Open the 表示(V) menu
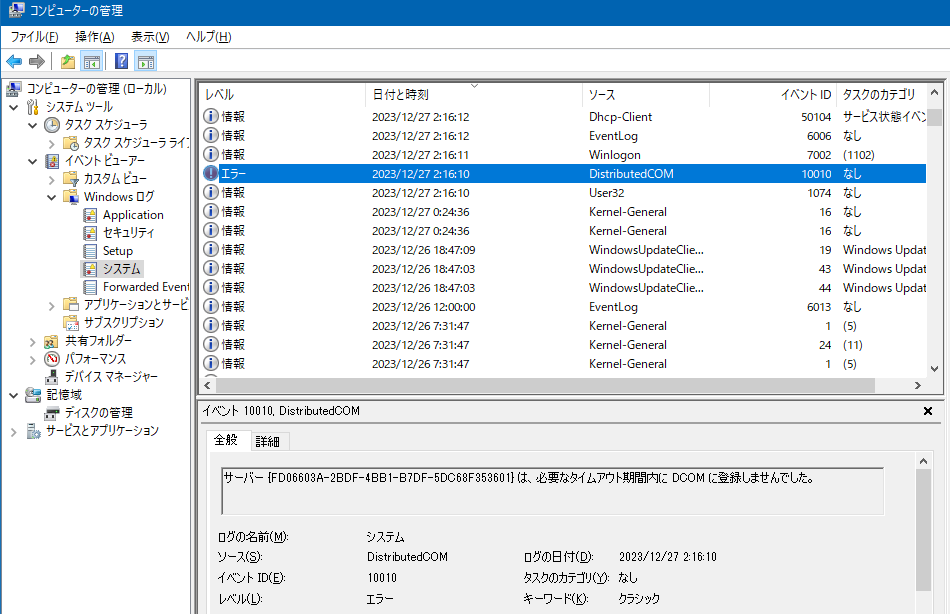 150,37
